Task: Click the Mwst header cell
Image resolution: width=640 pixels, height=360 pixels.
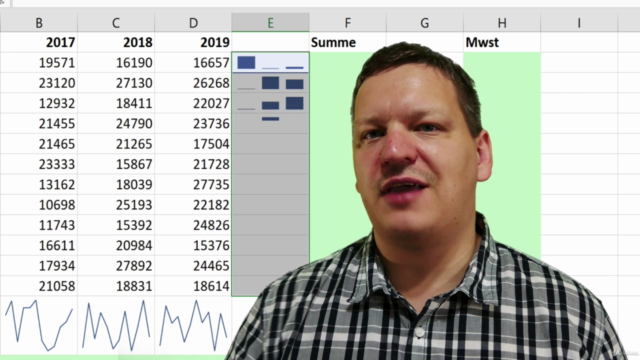Action: coord(502,42)
